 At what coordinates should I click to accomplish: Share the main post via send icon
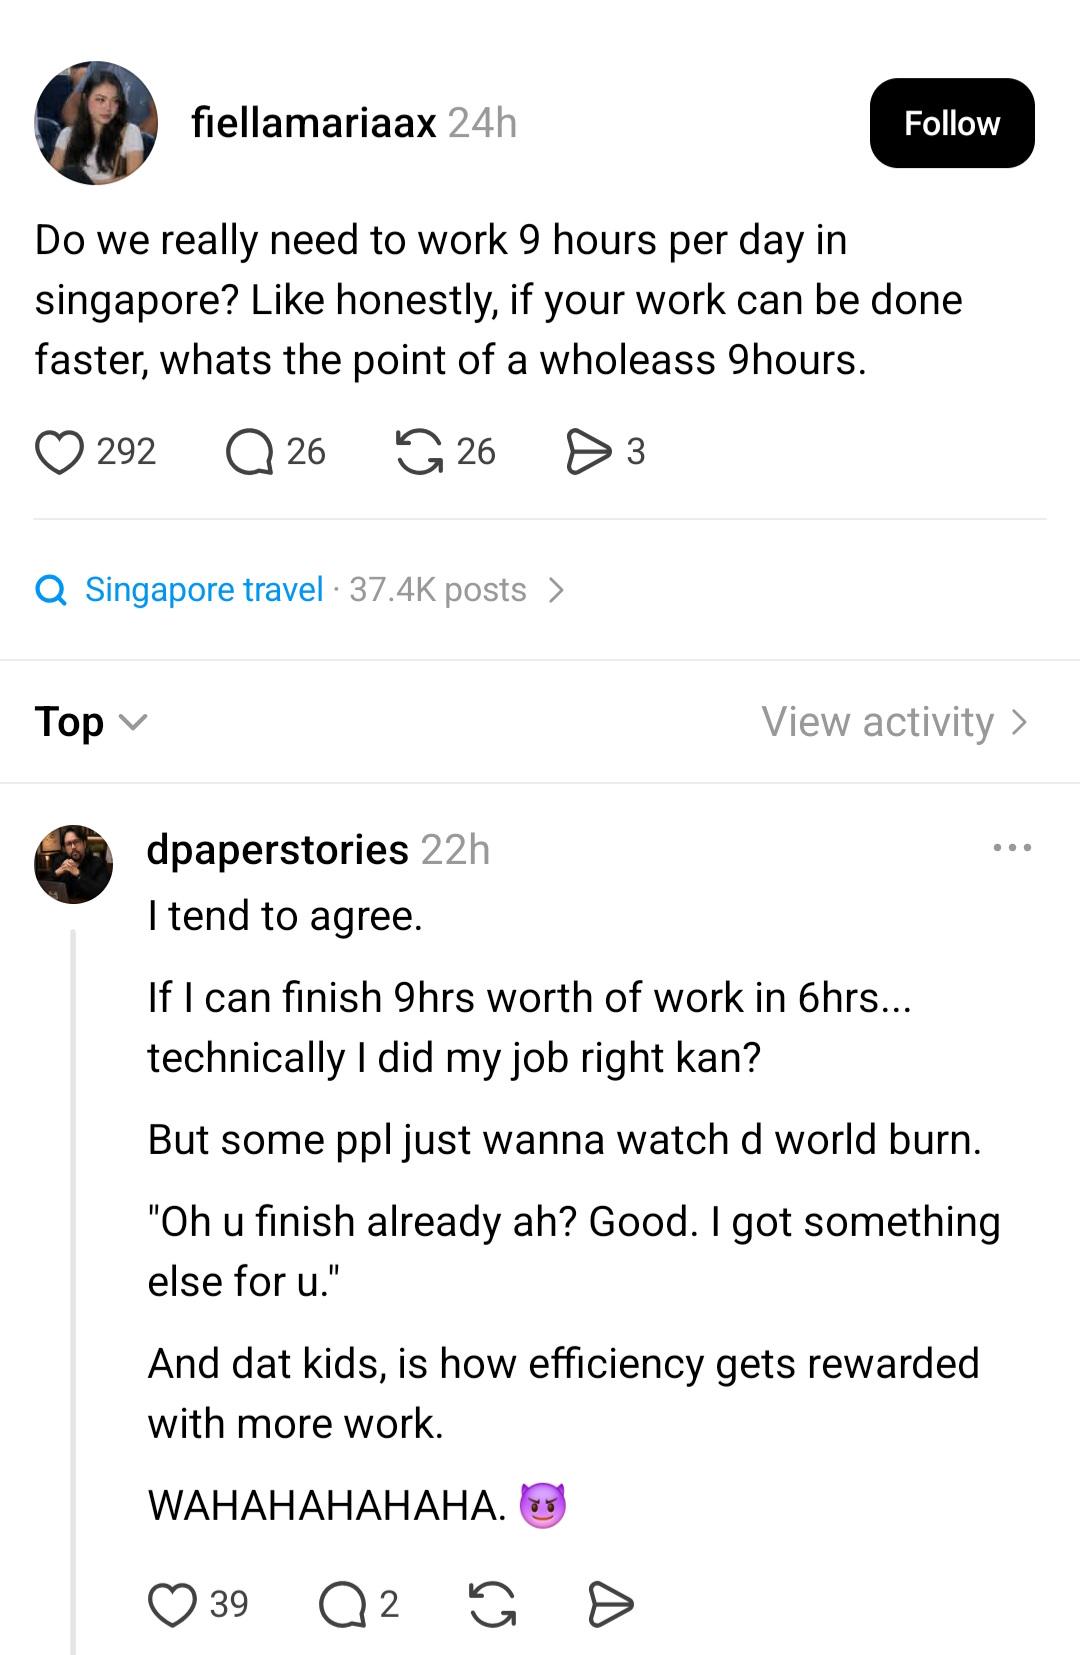tap(589, 451)
